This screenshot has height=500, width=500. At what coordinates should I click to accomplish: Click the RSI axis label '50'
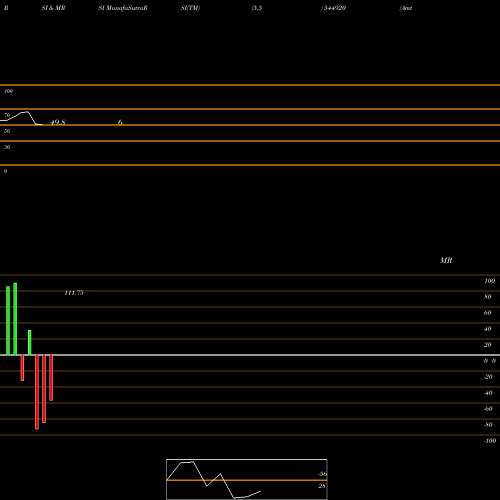click(7, 131)
